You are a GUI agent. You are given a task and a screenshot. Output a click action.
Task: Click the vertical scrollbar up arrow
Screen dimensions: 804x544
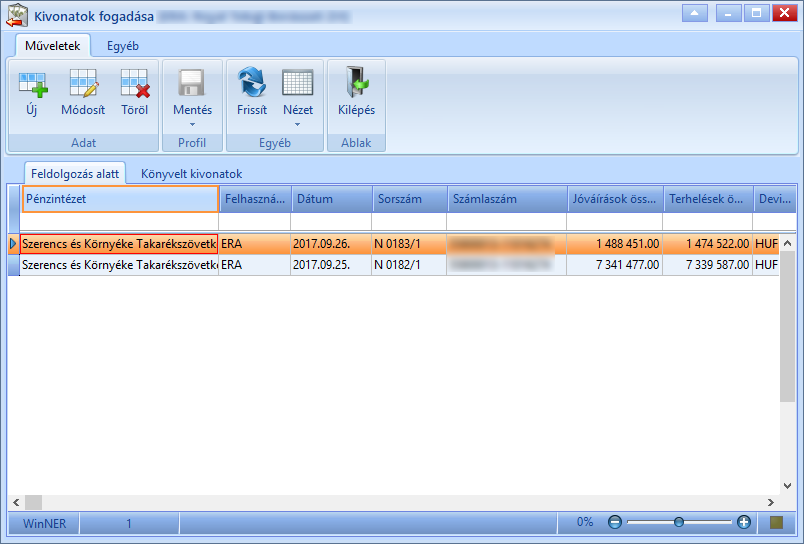[788, 244]
